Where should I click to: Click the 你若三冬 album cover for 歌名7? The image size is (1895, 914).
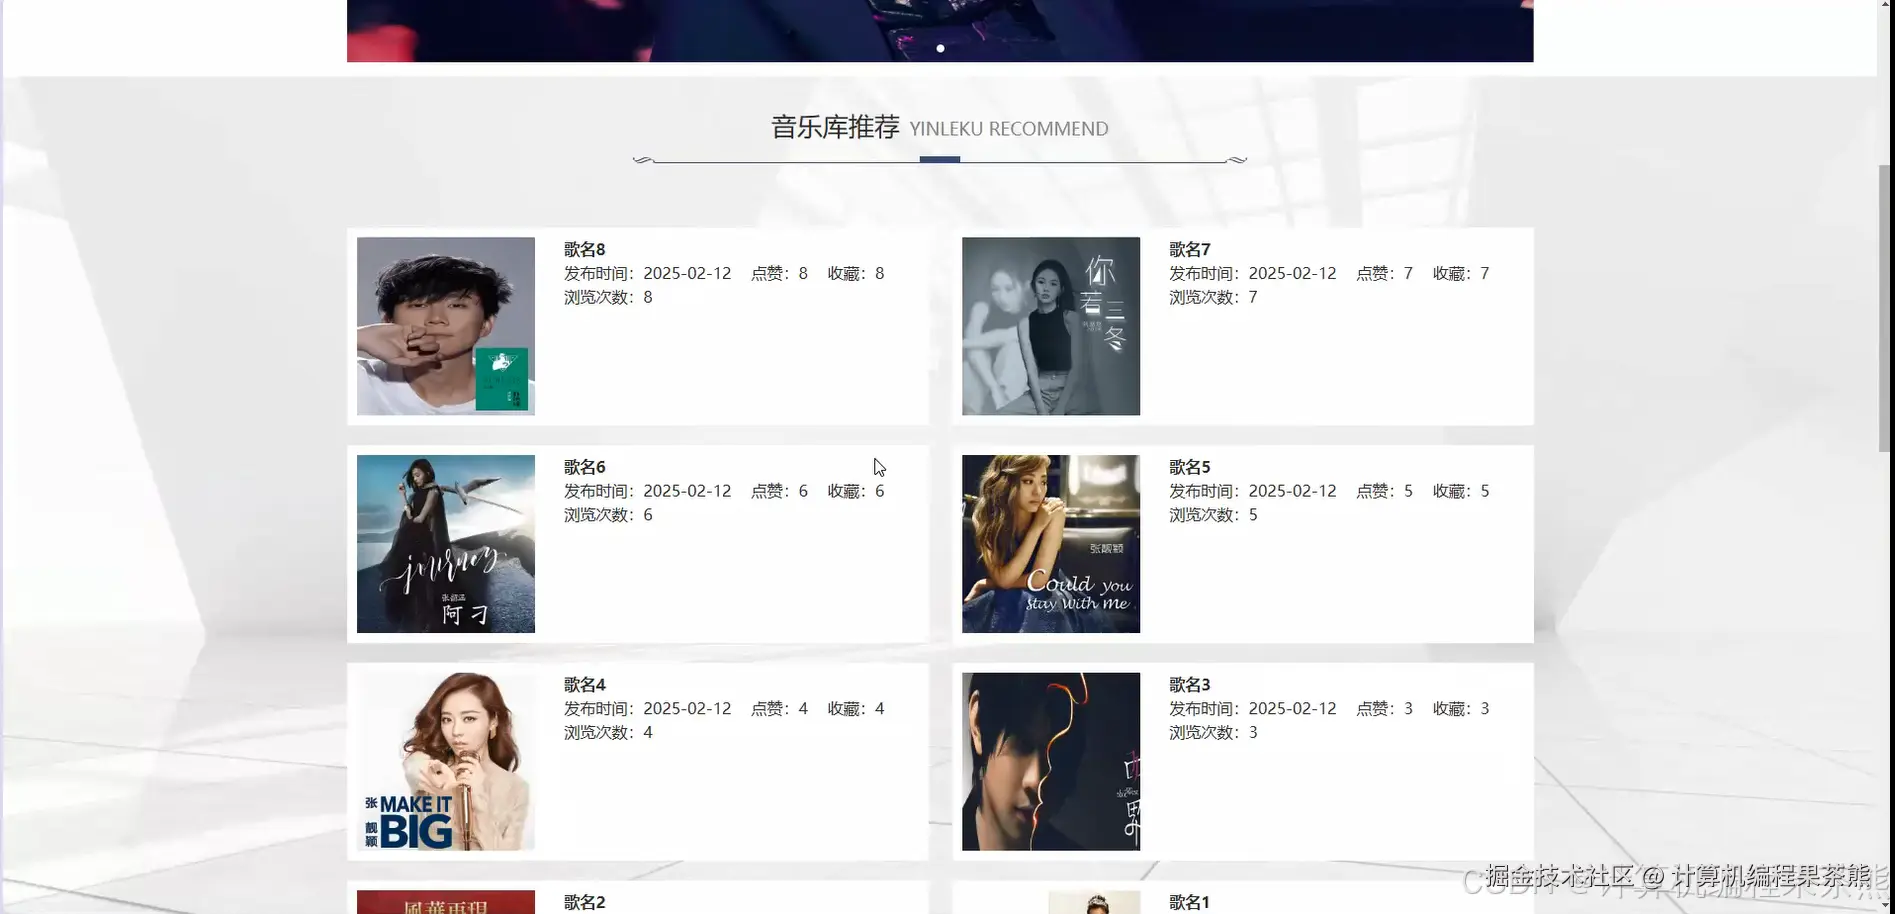click(1050, 325)
